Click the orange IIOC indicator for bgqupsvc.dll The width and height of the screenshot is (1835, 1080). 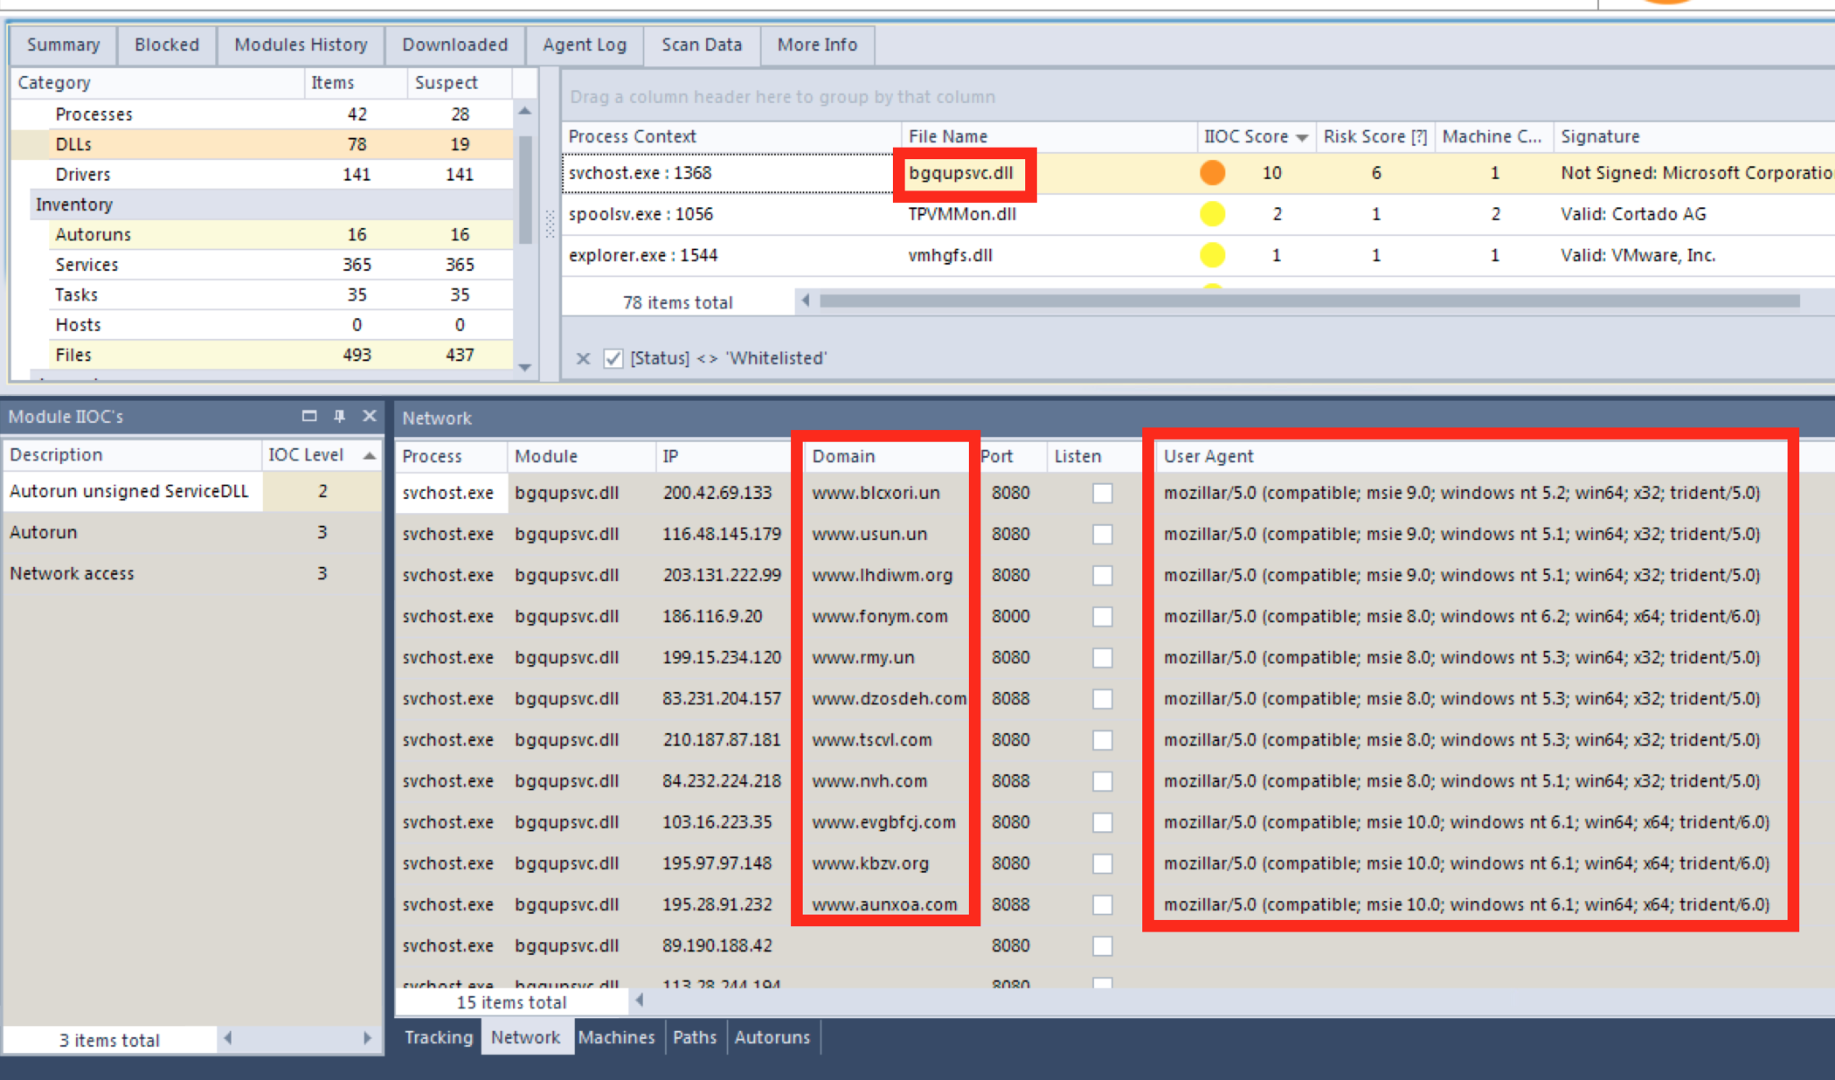[1212, 173]
